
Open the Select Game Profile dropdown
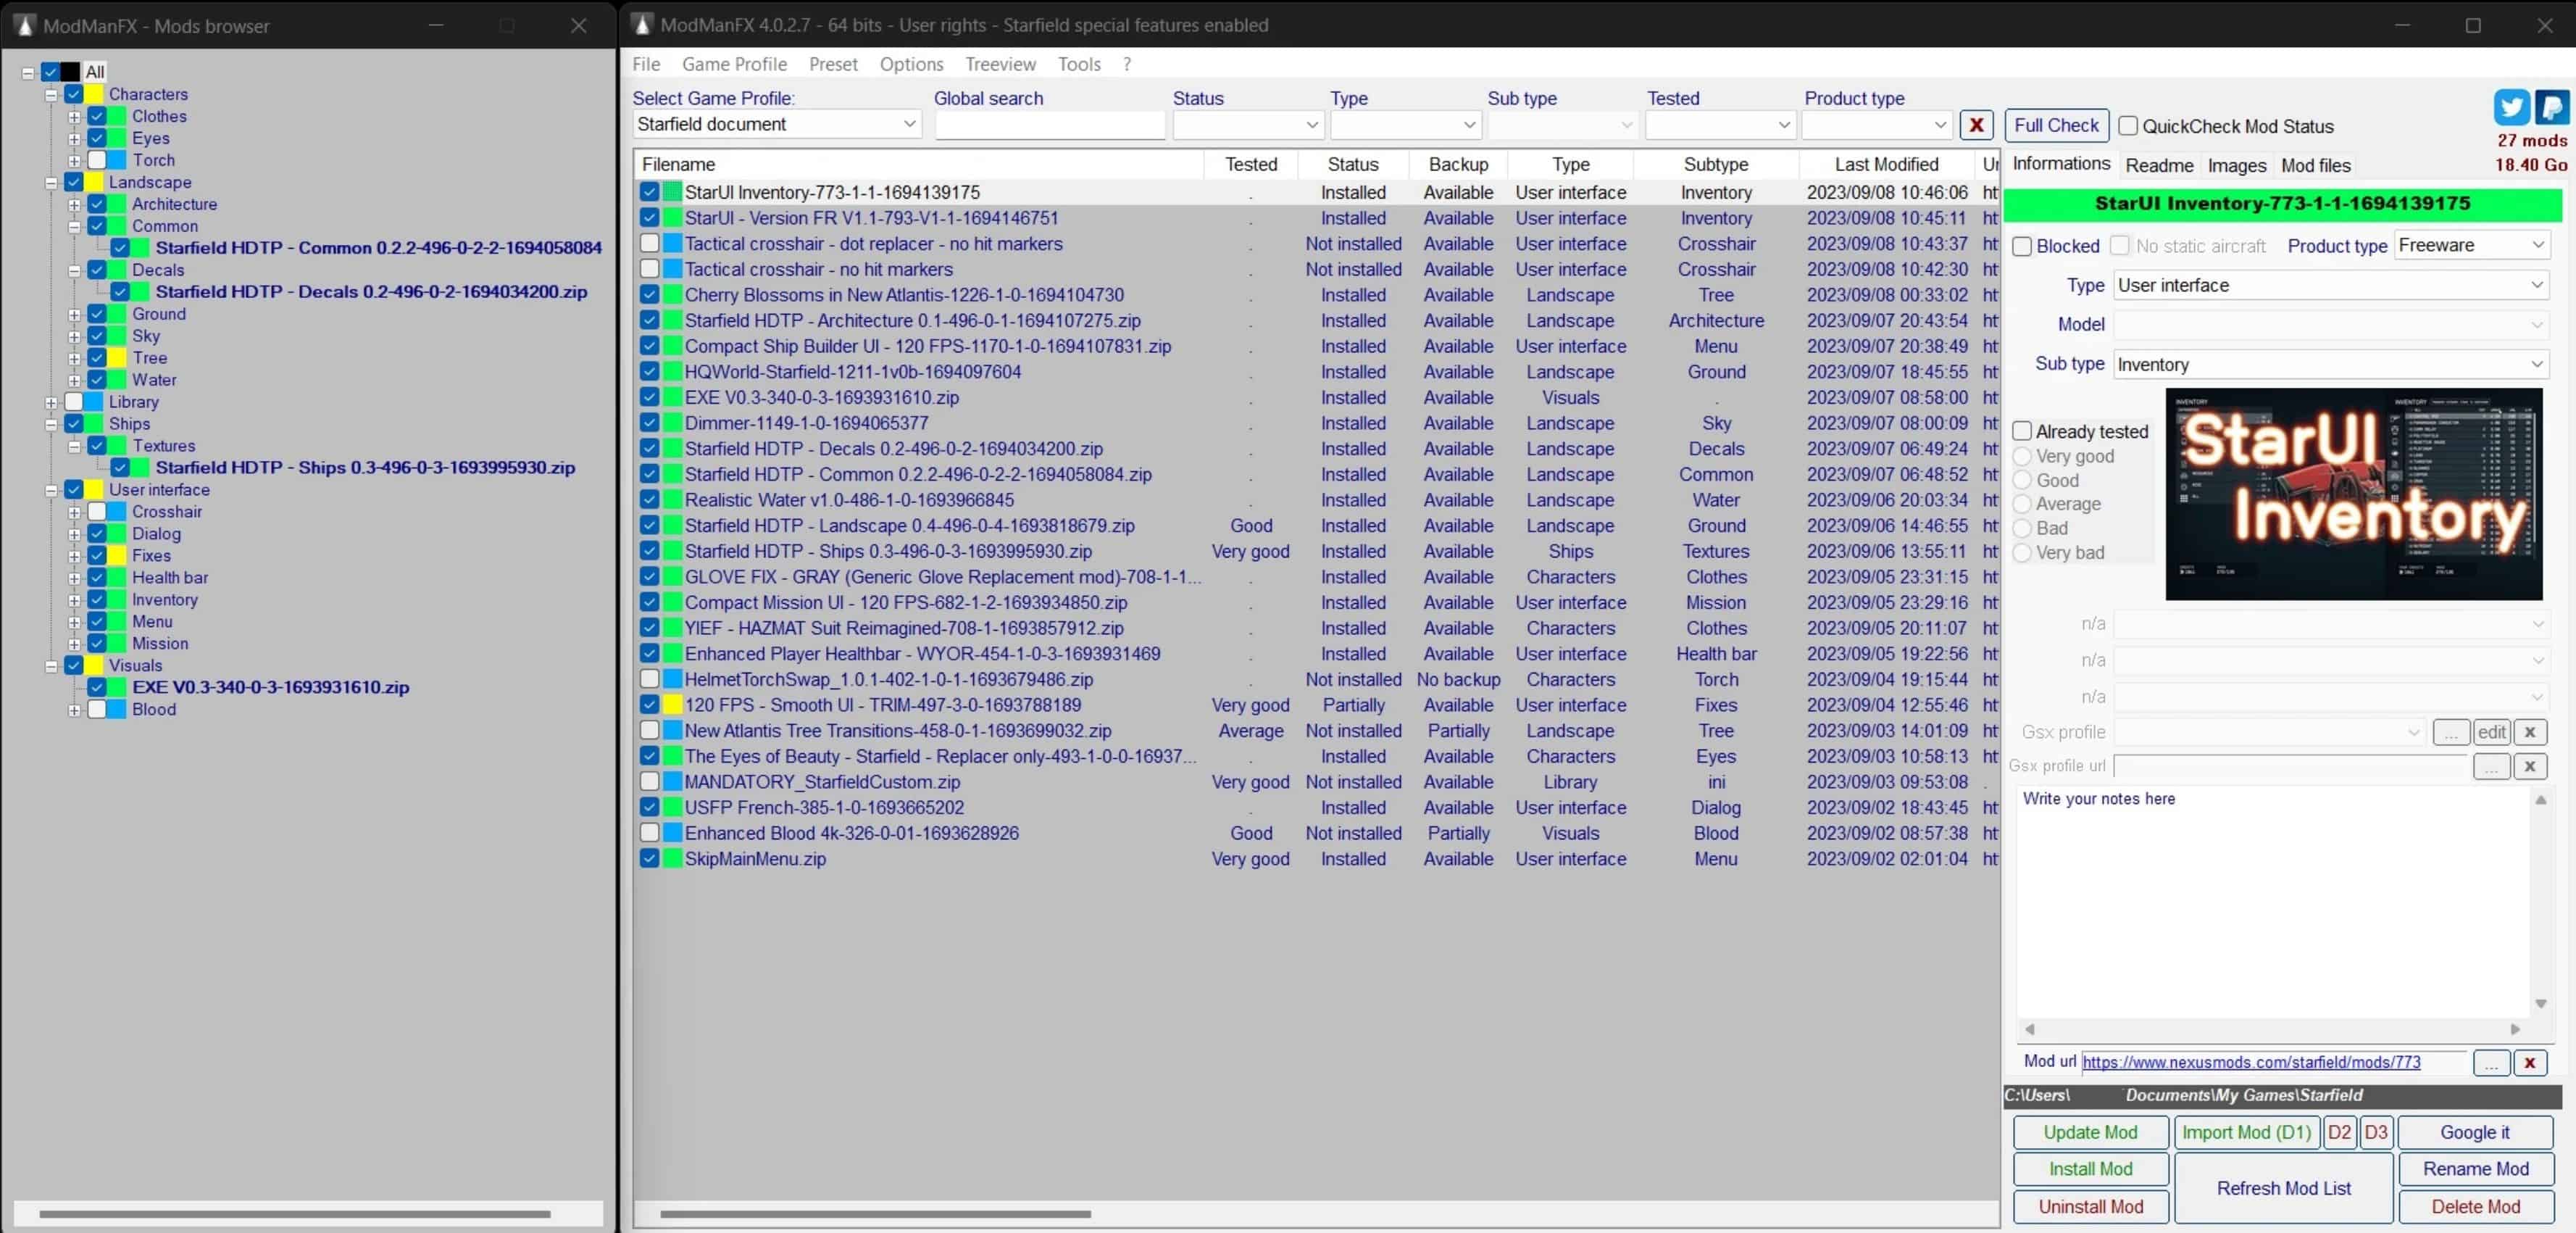tap(908, 124)
